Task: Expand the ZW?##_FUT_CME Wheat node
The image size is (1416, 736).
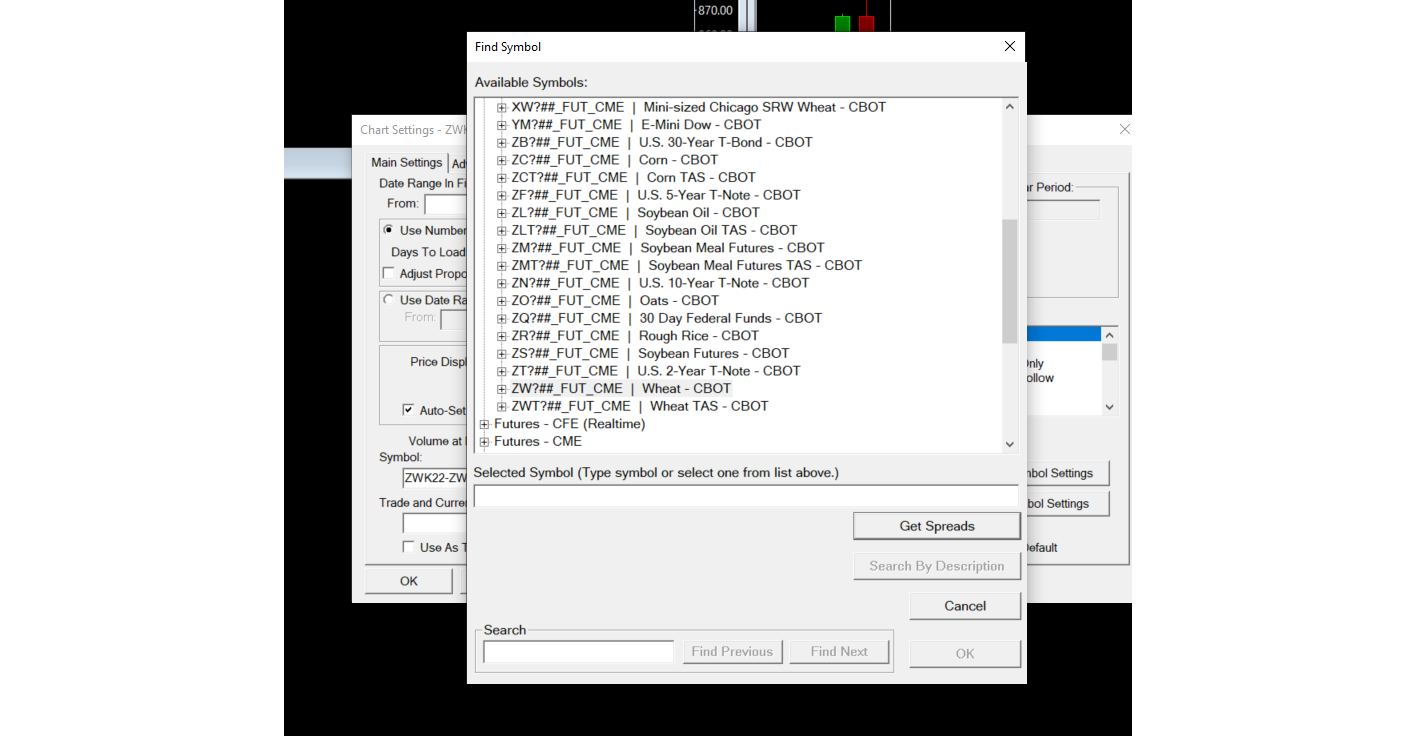Action: [x=502, y=389]
